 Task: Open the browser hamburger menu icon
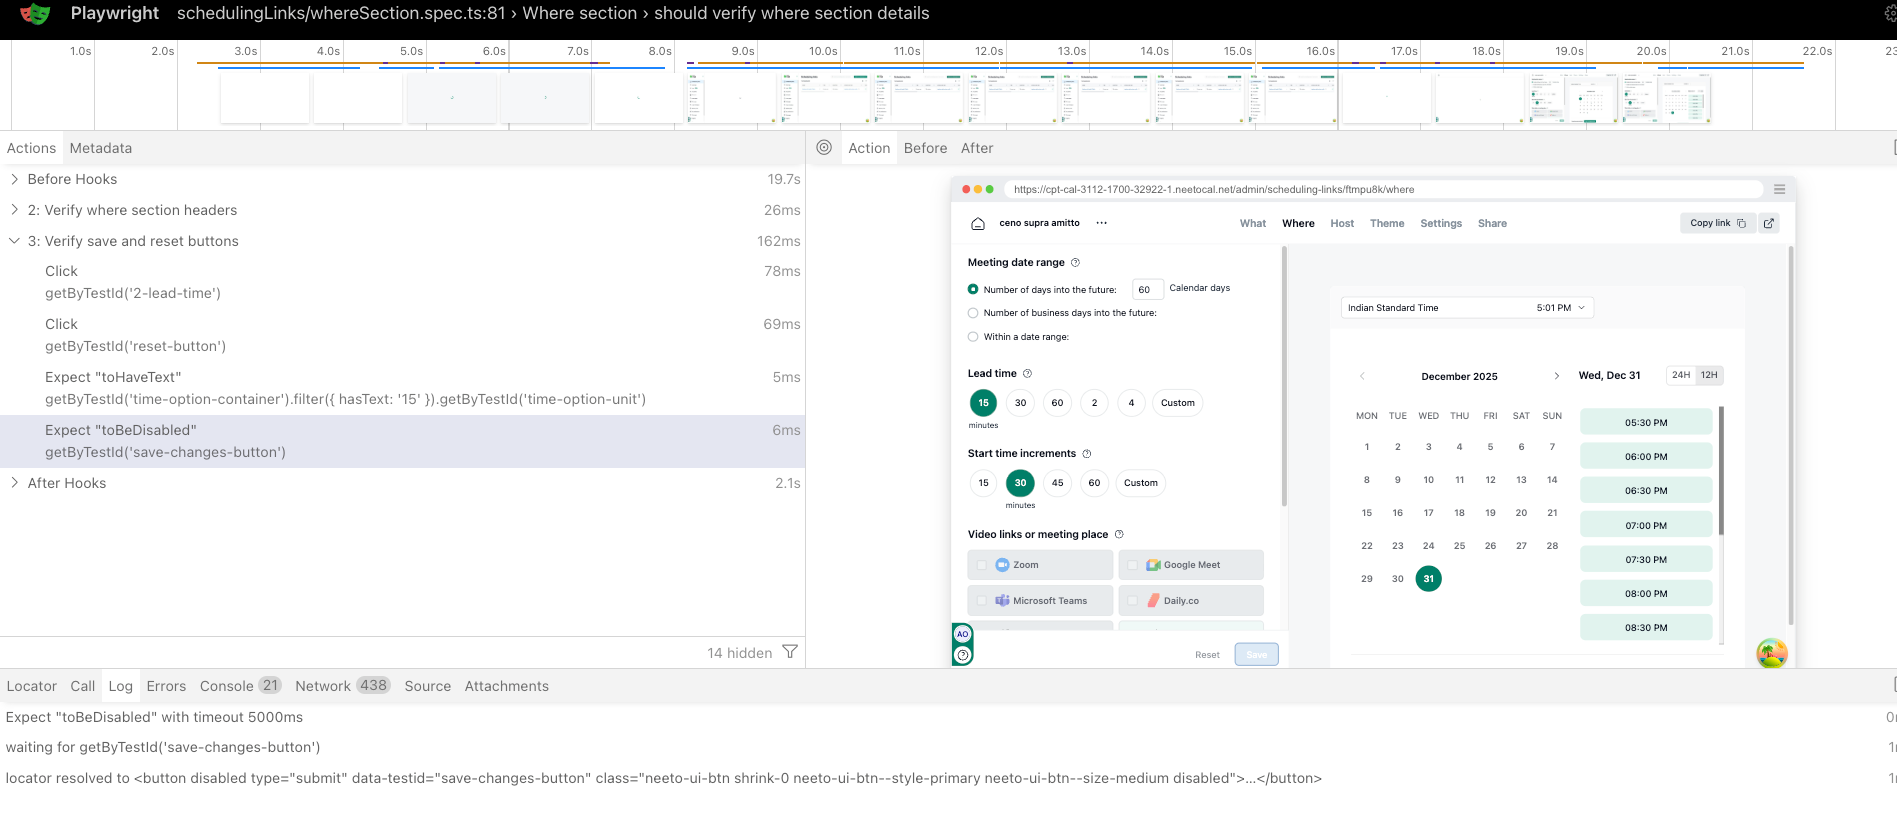[1779, 189]
